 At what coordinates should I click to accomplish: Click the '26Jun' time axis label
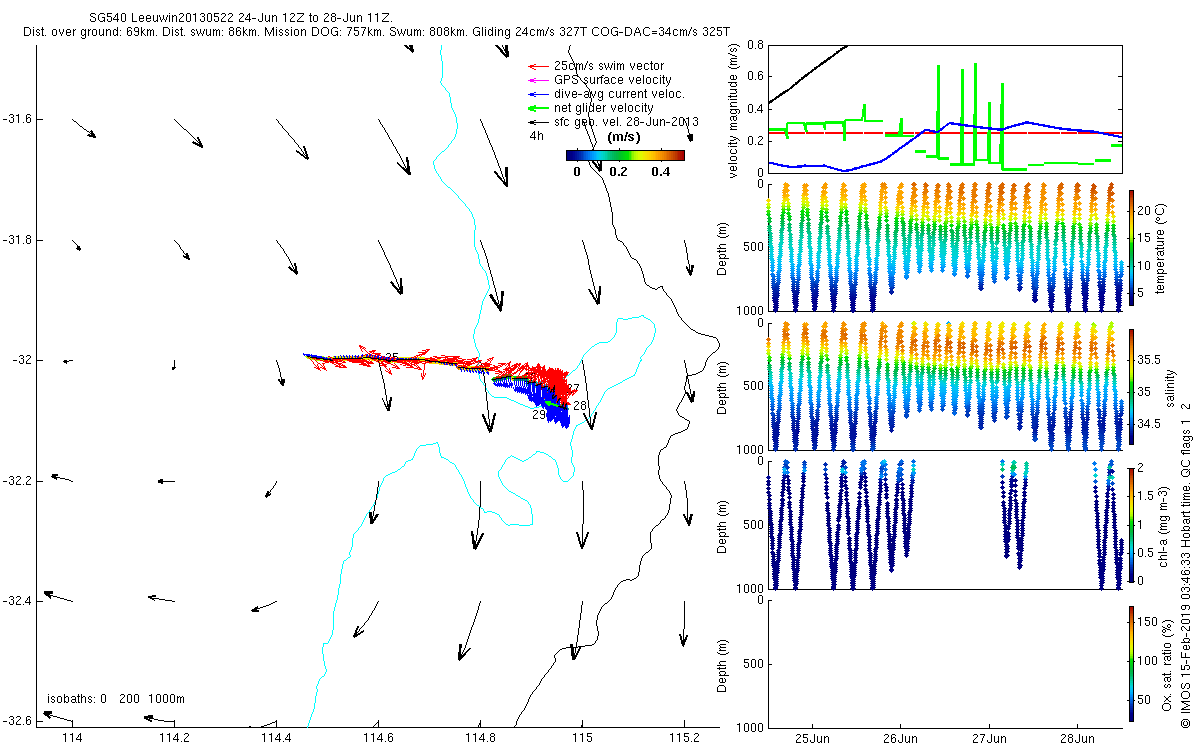(900, 739)
